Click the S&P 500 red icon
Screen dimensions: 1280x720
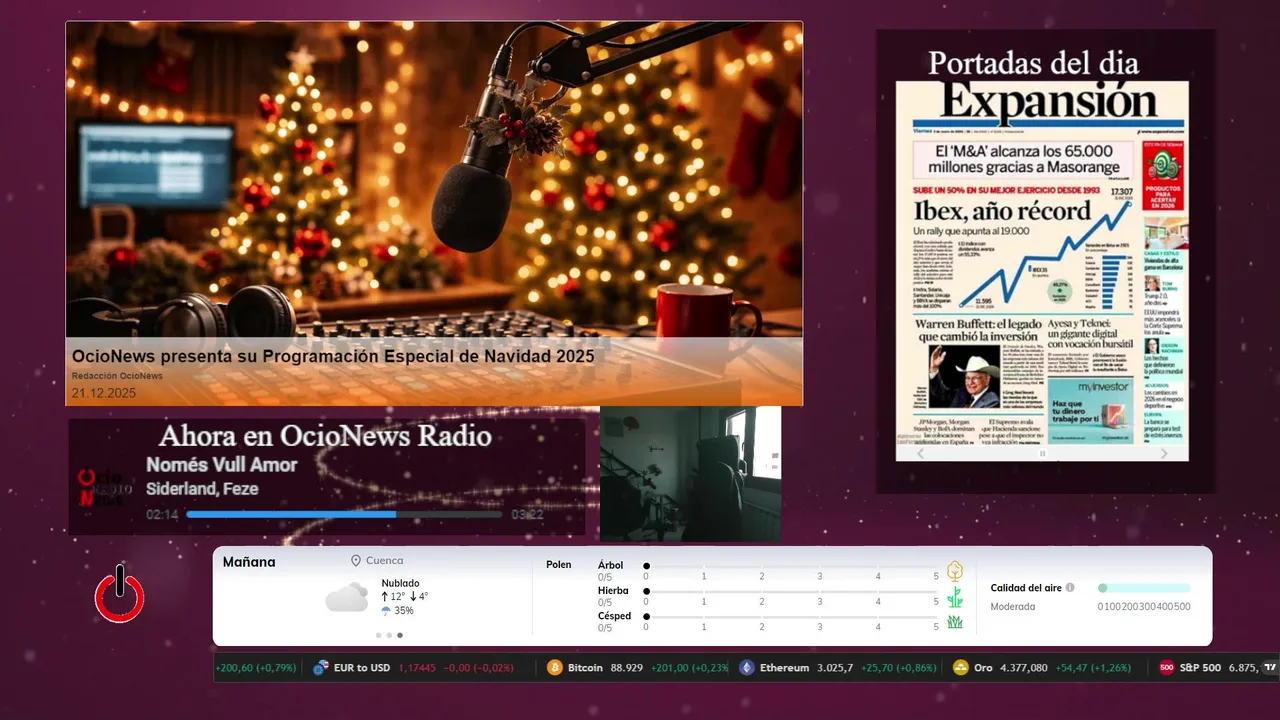(1166, 667)
